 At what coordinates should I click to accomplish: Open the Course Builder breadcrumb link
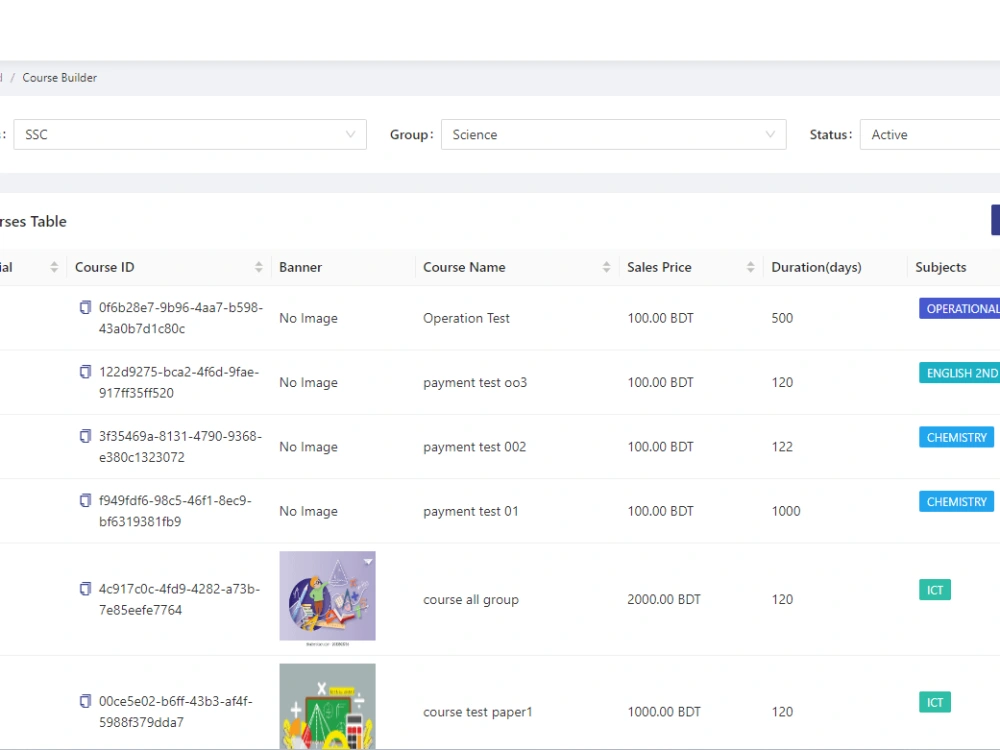(61, 77)
